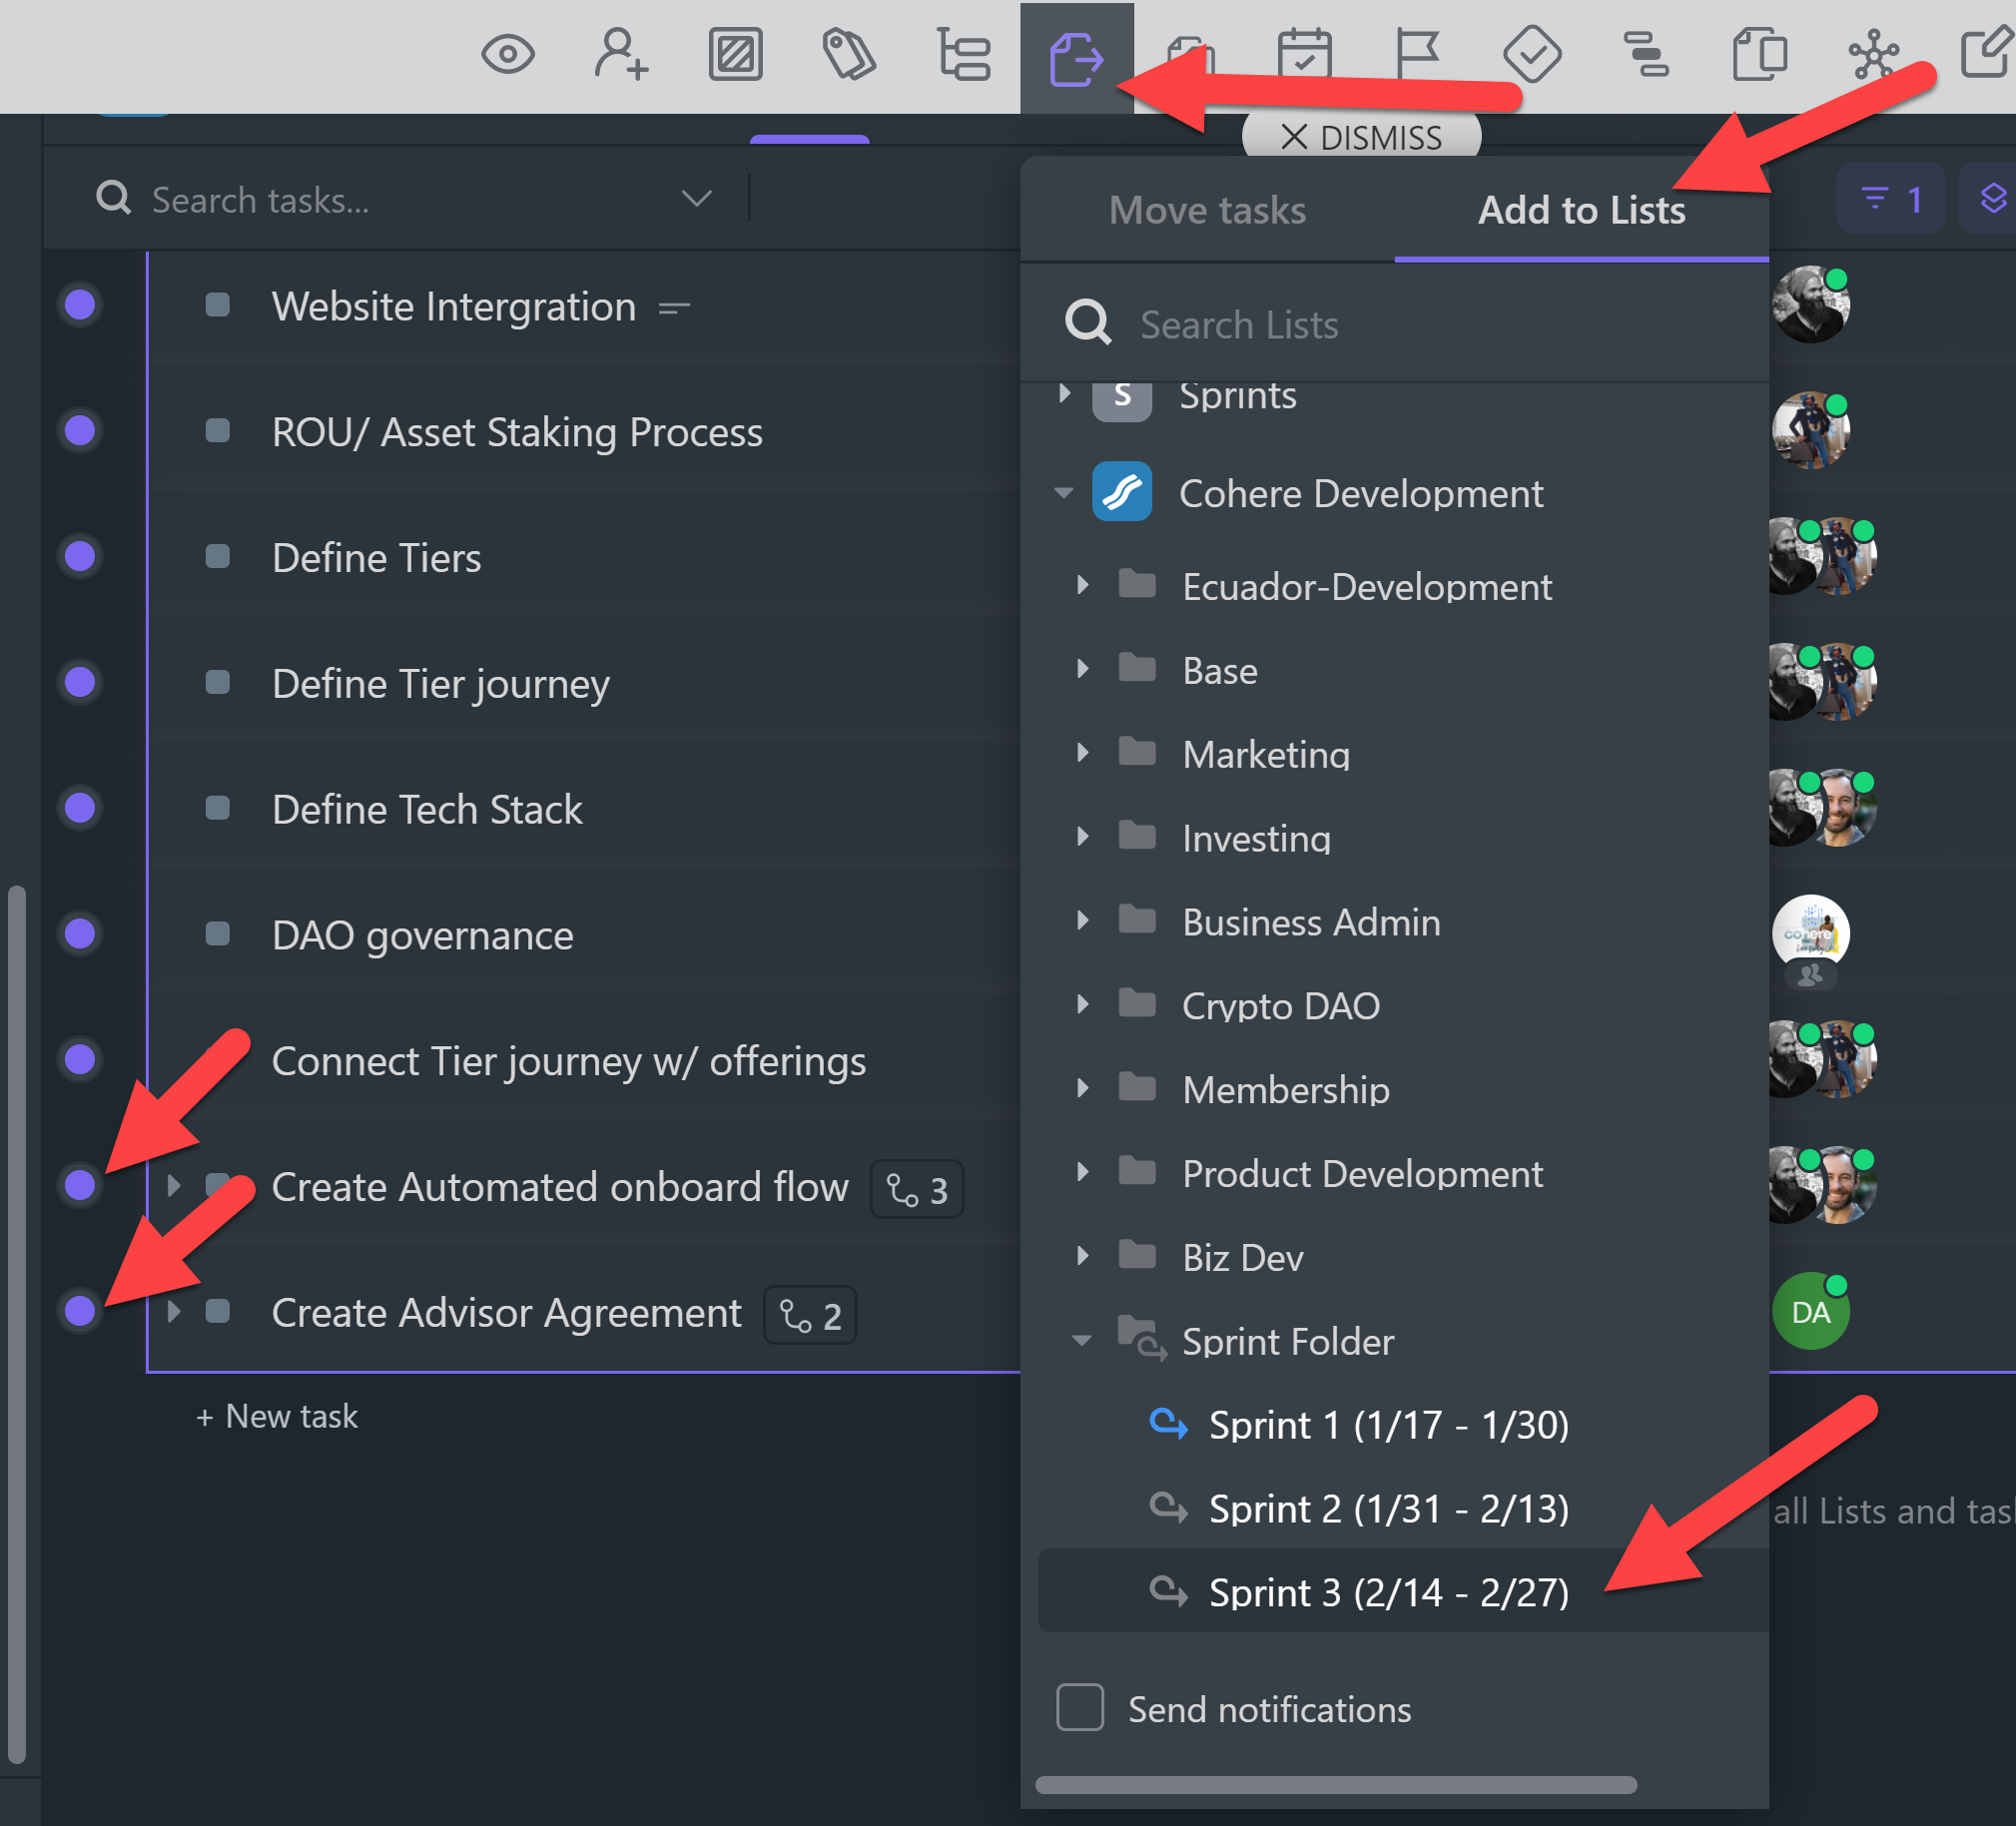Select the Add to Lists tab
The height and width of the screenshot is (1826, 2016).
point(1581,211)
